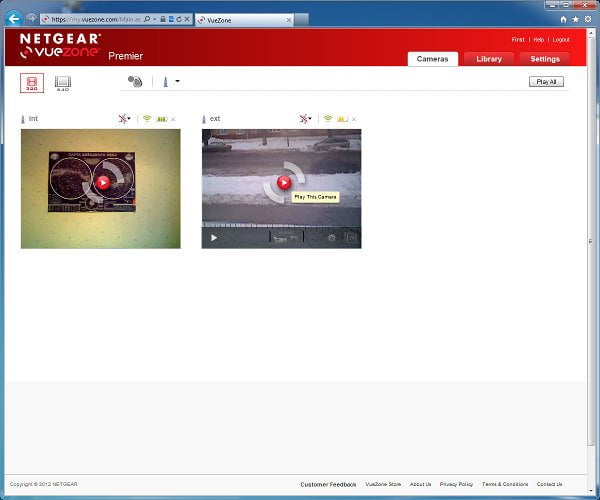Take a snapshot with ext camera icon
The width and height of the screenshot is (600, 500).
[x=351, y=238]
